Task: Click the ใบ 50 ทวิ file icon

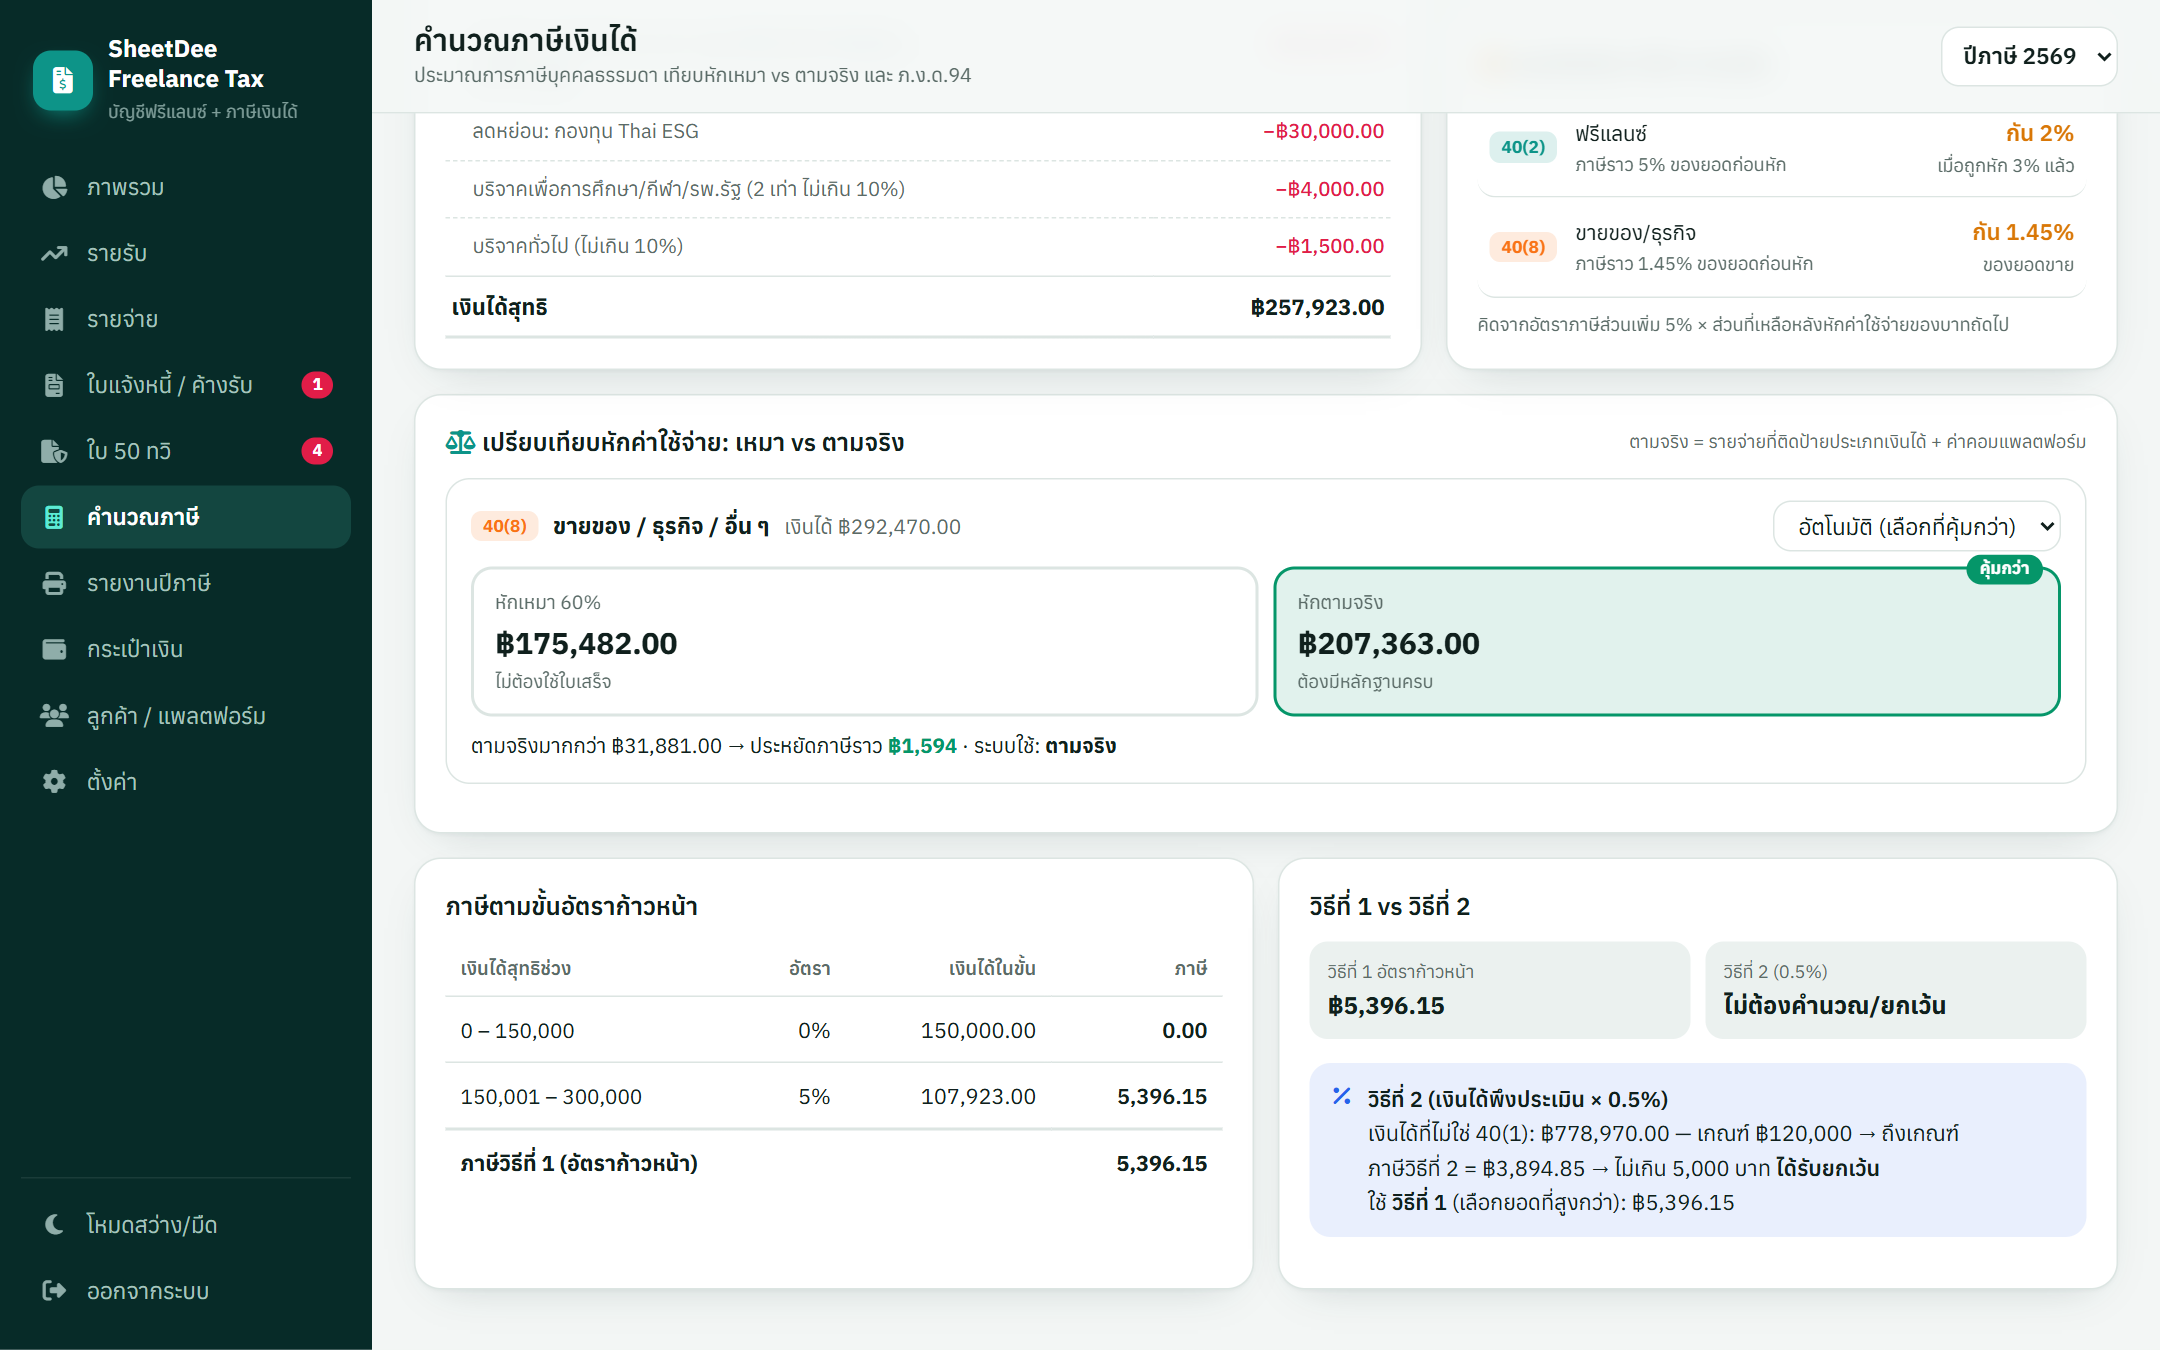Action: click(x=54, y=451)
